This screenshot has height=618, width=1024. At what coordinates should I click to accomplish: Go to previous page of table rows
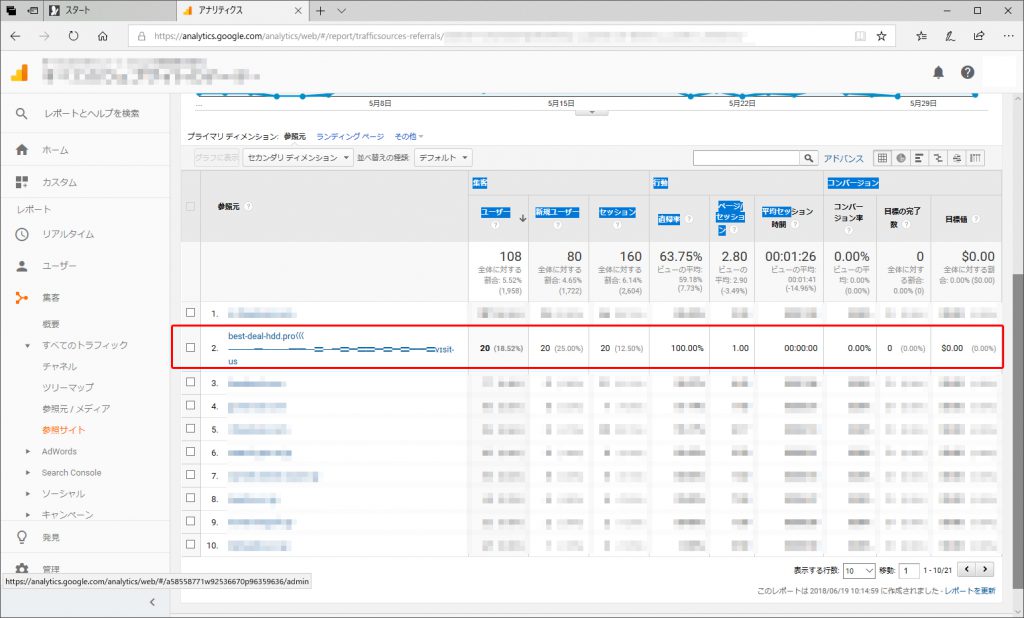click(967, 569)
